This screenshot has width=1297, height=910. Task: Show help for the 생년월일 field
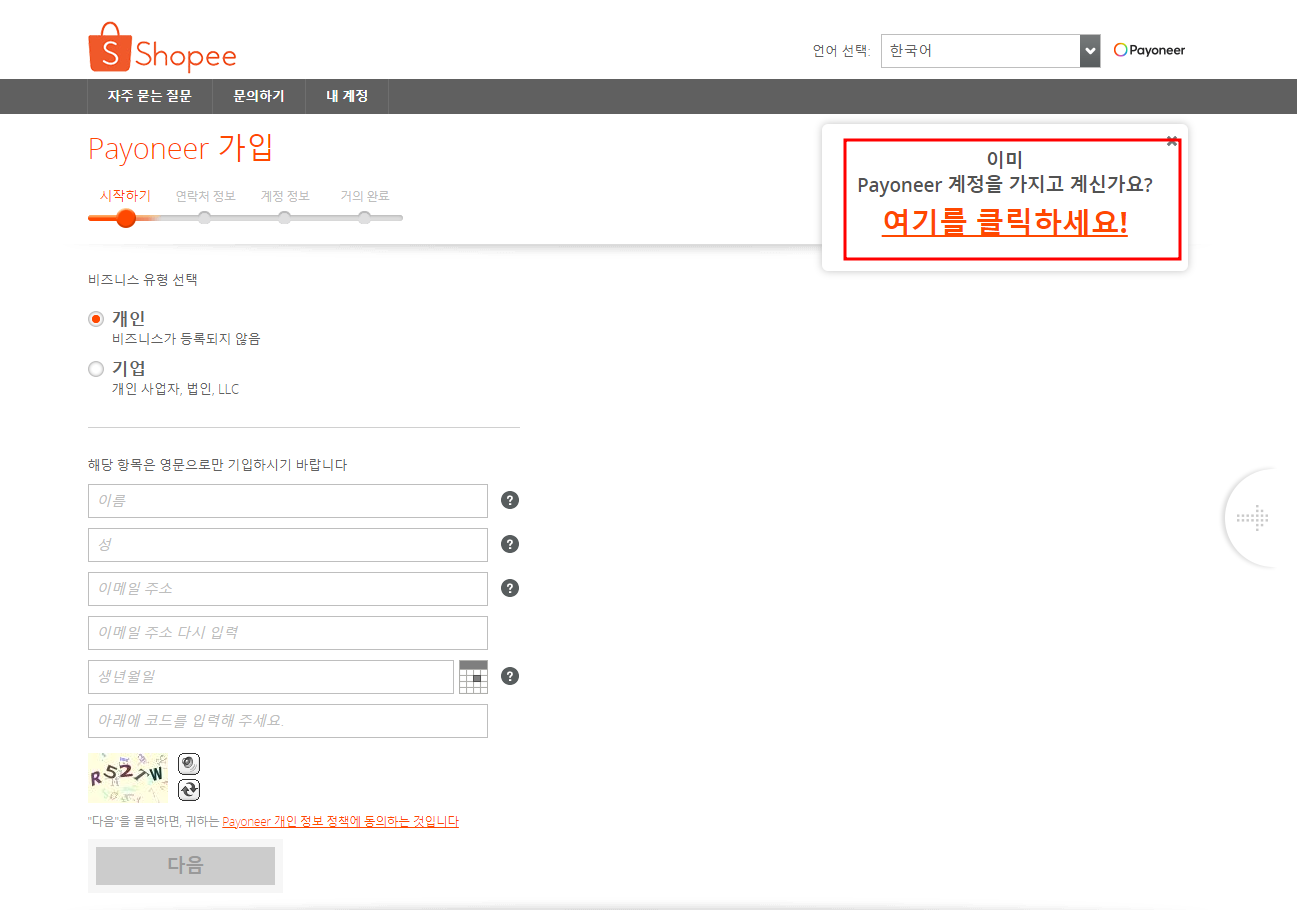[x=510, y=676]
